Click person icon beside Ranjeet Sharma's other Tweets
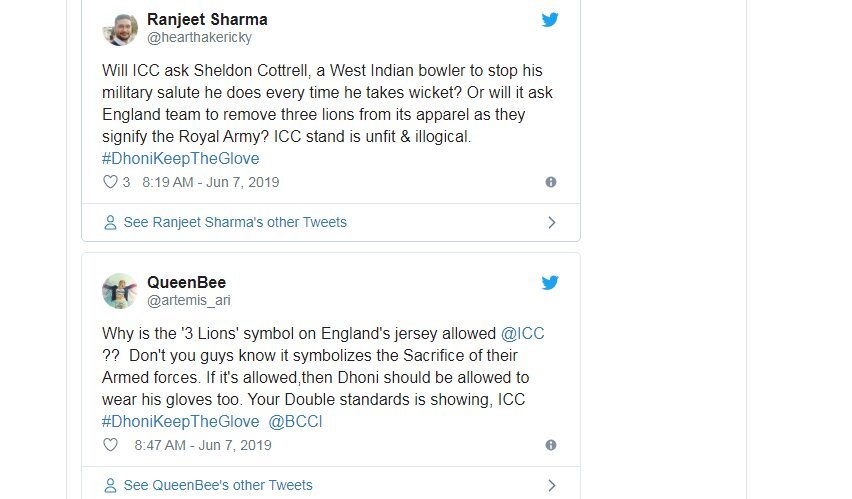Screen dimensions: 852x499 click(x=110, y=222)
